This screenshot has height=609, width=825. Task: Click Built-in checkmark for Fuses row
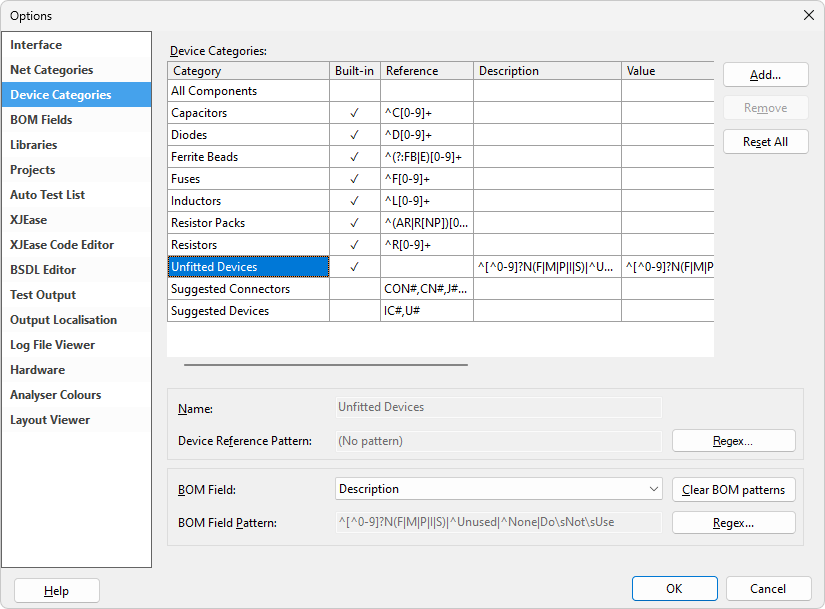(354, 179)
